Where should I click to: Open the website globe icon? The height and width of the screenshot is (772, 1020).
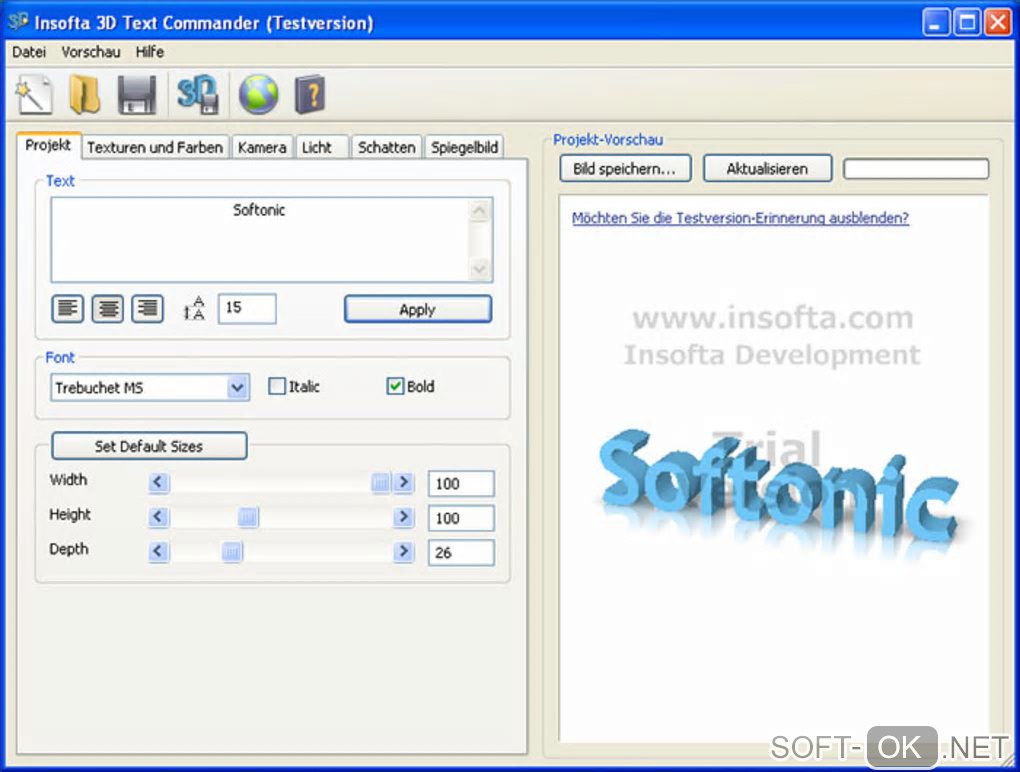click(x=258, y=95)
